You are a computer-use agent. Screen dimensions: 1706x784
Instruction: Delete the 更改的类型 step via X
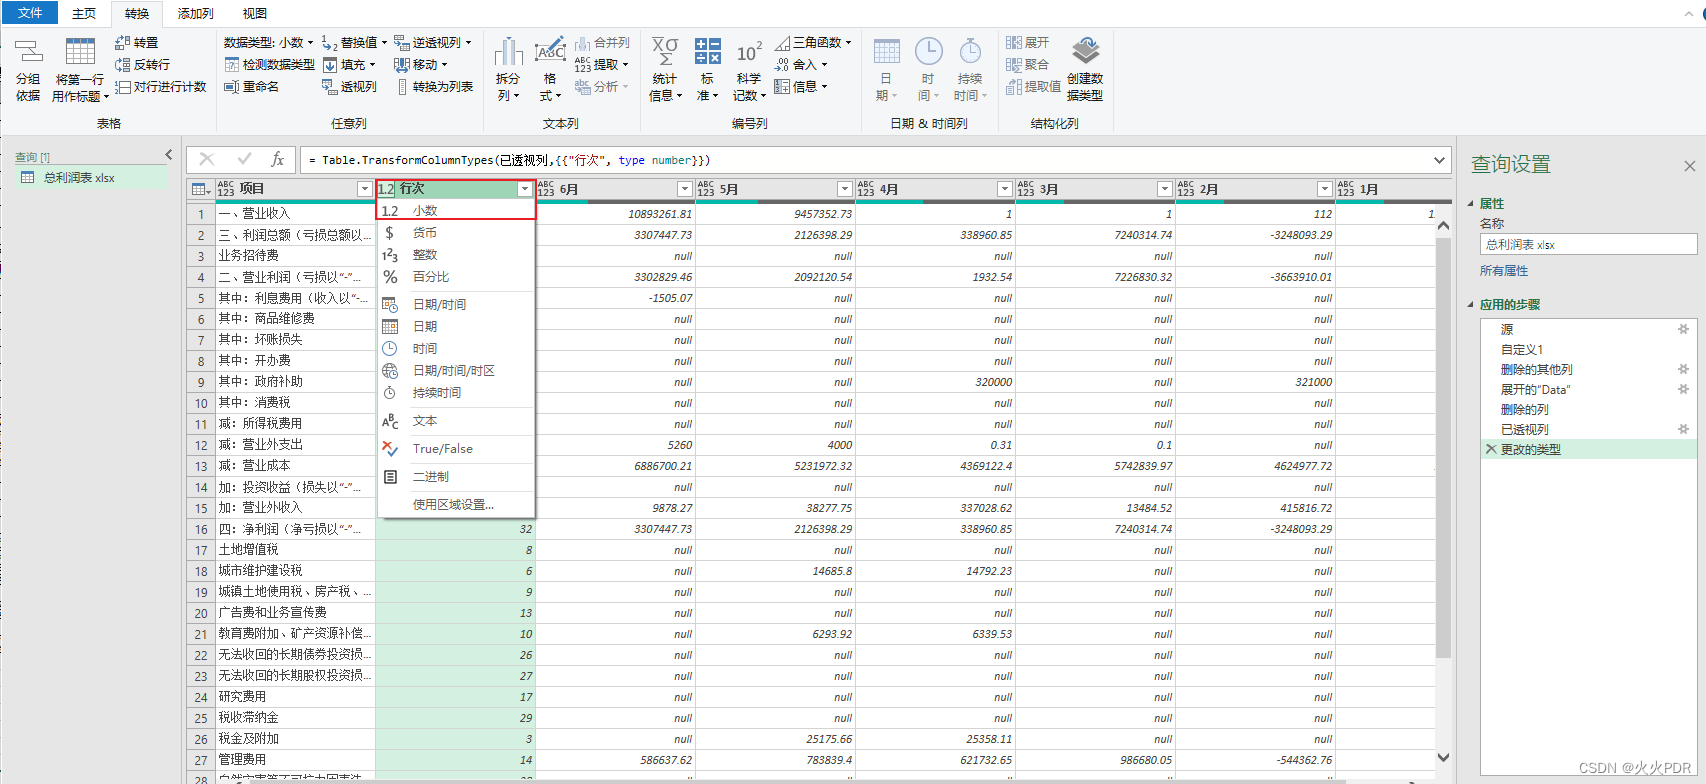click(x=1491, y=449)
